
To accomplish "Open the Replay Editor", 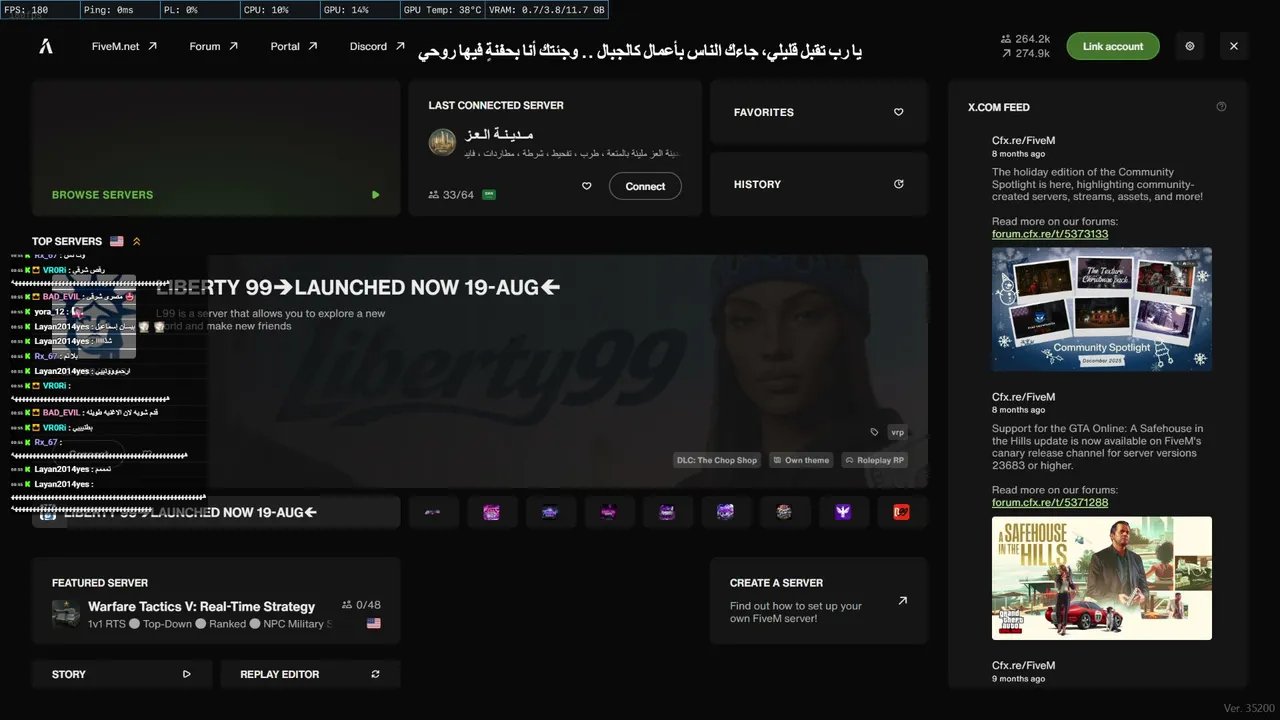I will pyautogui.click(x=310, y=674).
